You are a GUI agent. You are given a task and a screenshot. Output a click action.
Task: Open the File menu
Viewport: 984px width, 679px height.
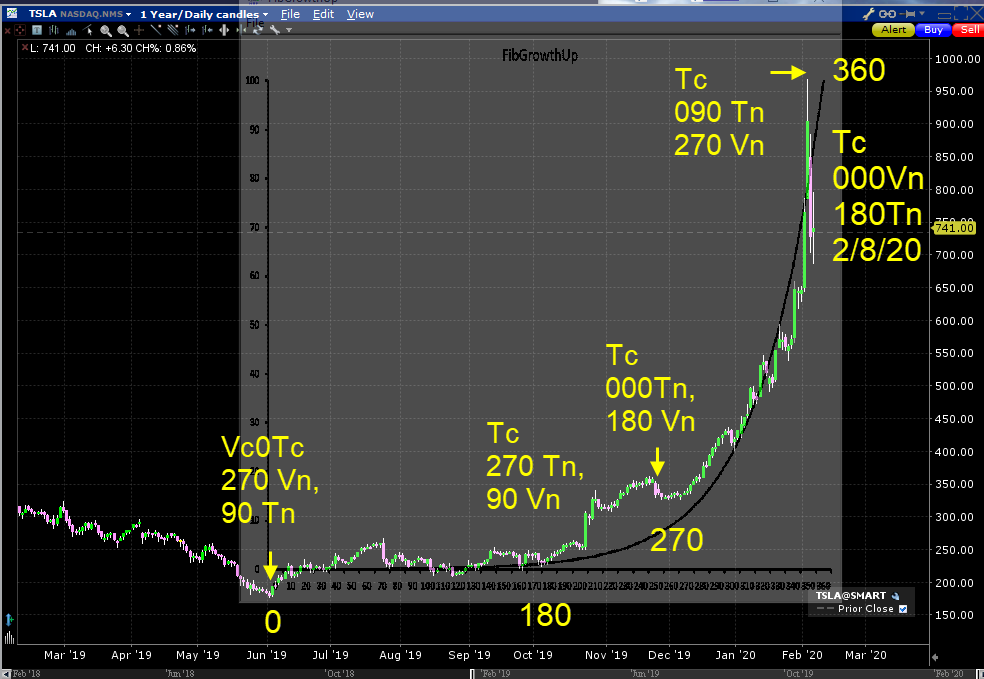(x=290, y=14)
